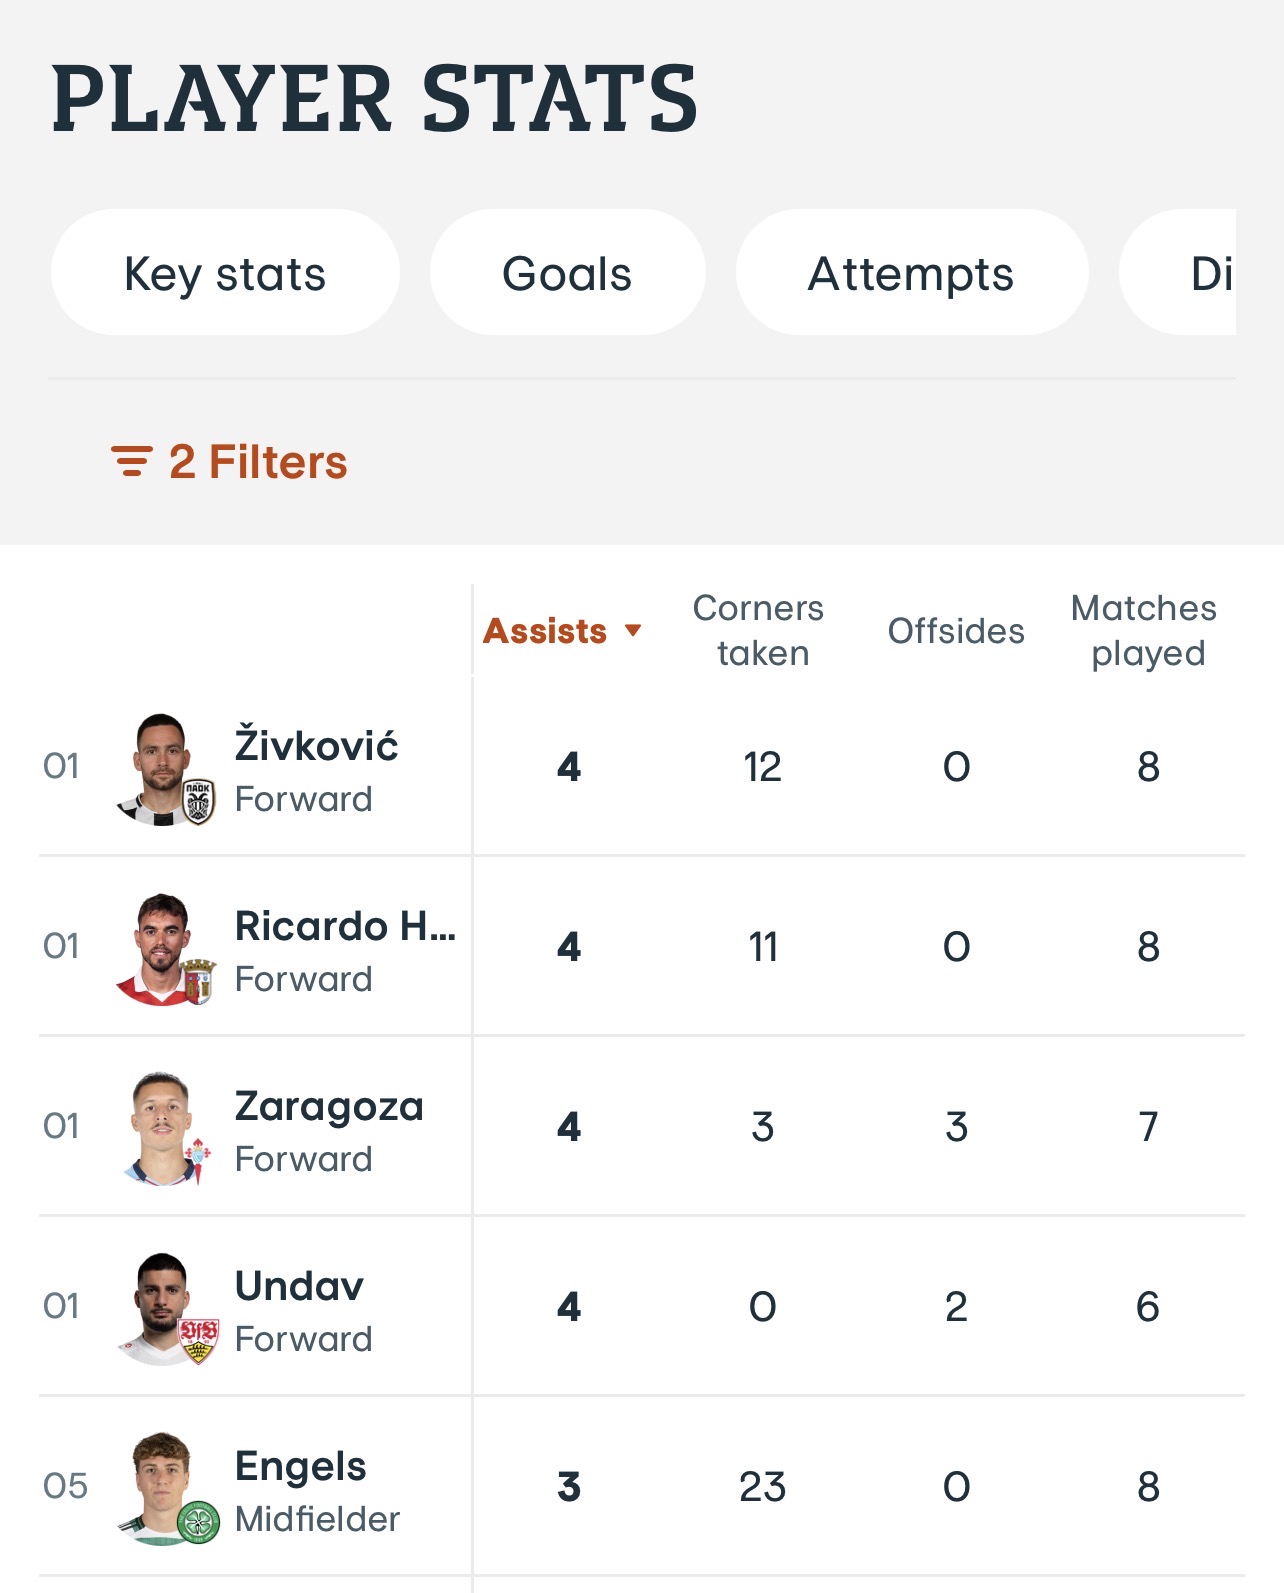This screenshot has height=1593, width=1284.
Task: Open the filters icon next to 2 Filters
Action: (131, 462)
